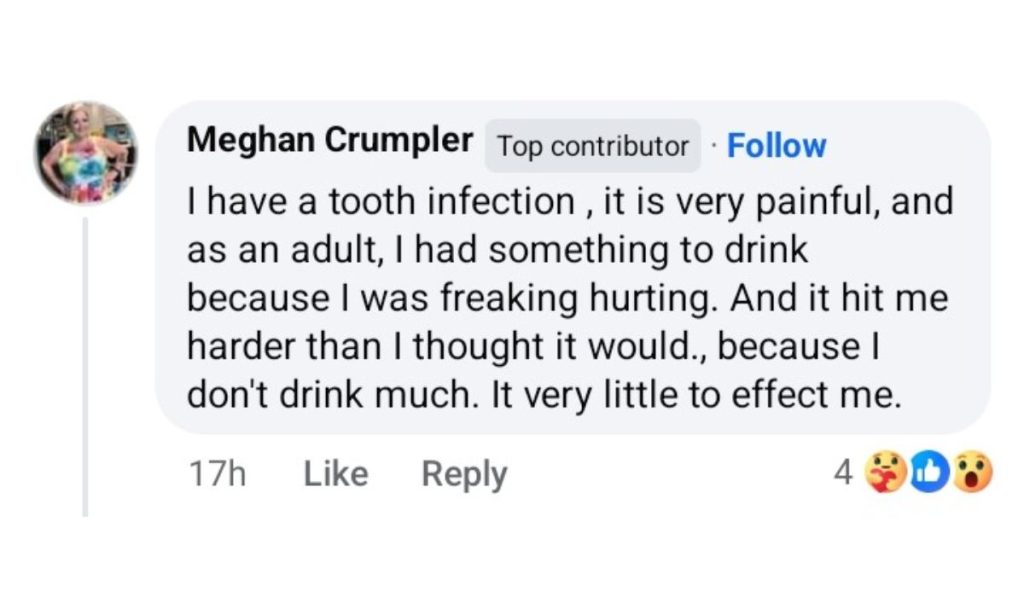The height and width of the screenshot is (597, 1024).
Task: Click the line starting 'I have a tooth infection'
Action: [570, 202]
